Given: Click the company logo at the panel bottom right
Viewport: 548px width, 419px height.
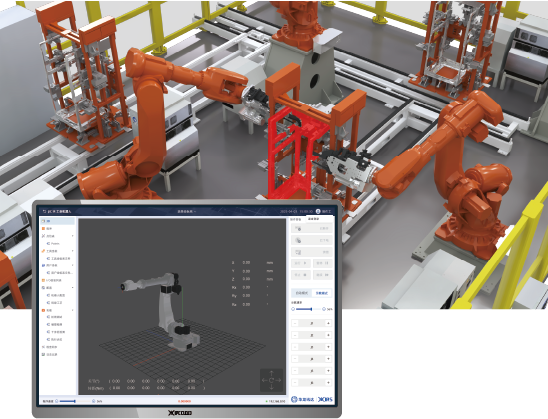Looking at the screenshot, I should pos(312,399).
